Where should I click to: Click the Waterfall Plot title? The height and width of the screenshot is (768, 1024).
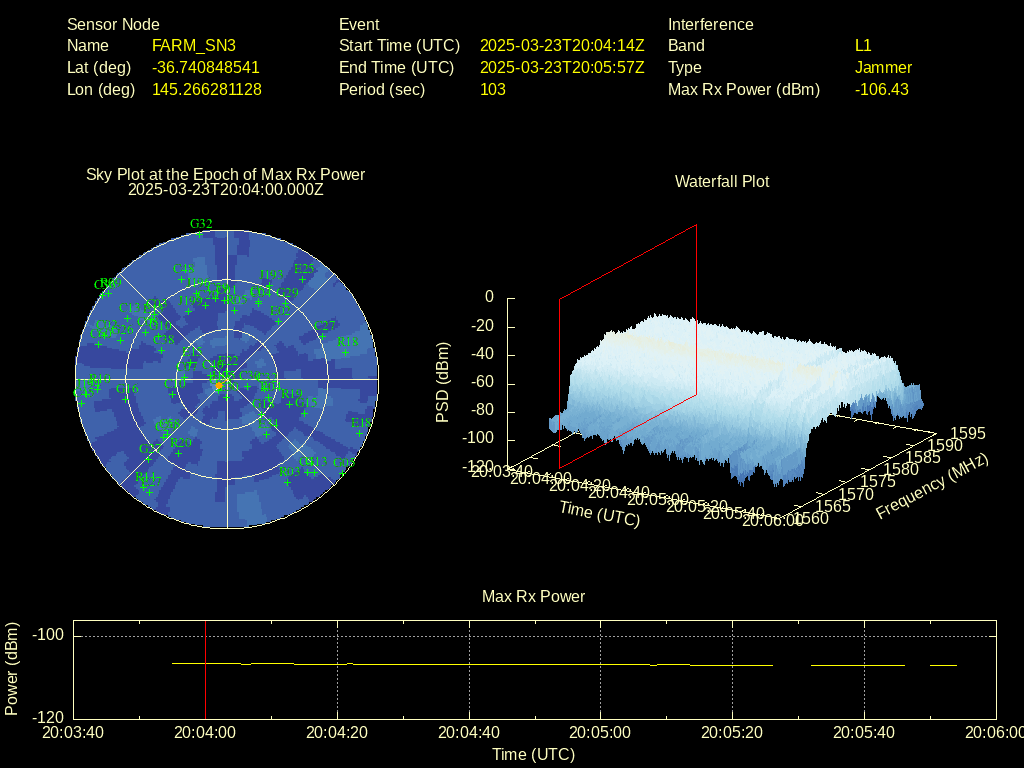point(722,181)
